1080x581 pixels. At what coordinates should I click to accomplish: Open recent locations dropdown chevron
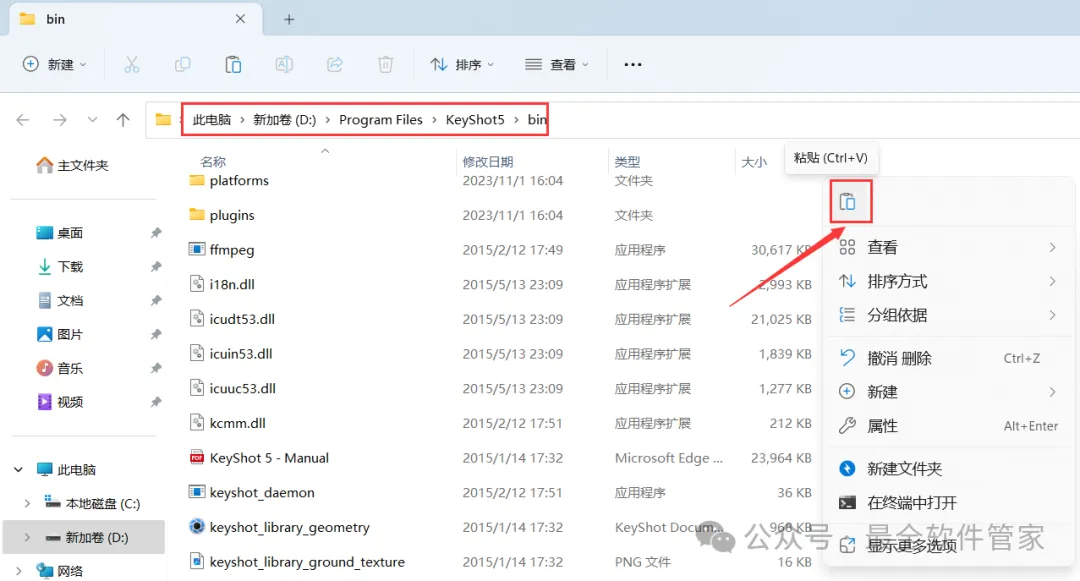pyautogui.click(x=92, y=120)
